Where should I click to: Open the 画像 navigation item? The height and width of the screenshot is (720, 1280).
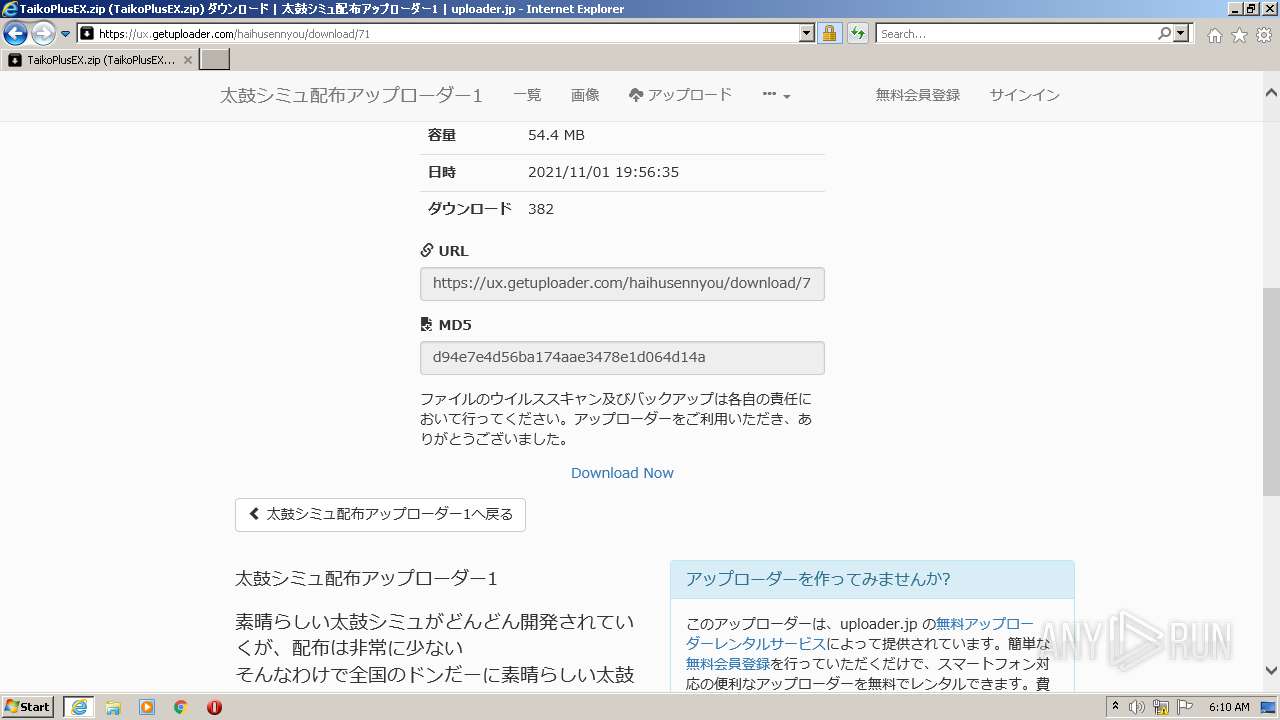tap(585, 95)
